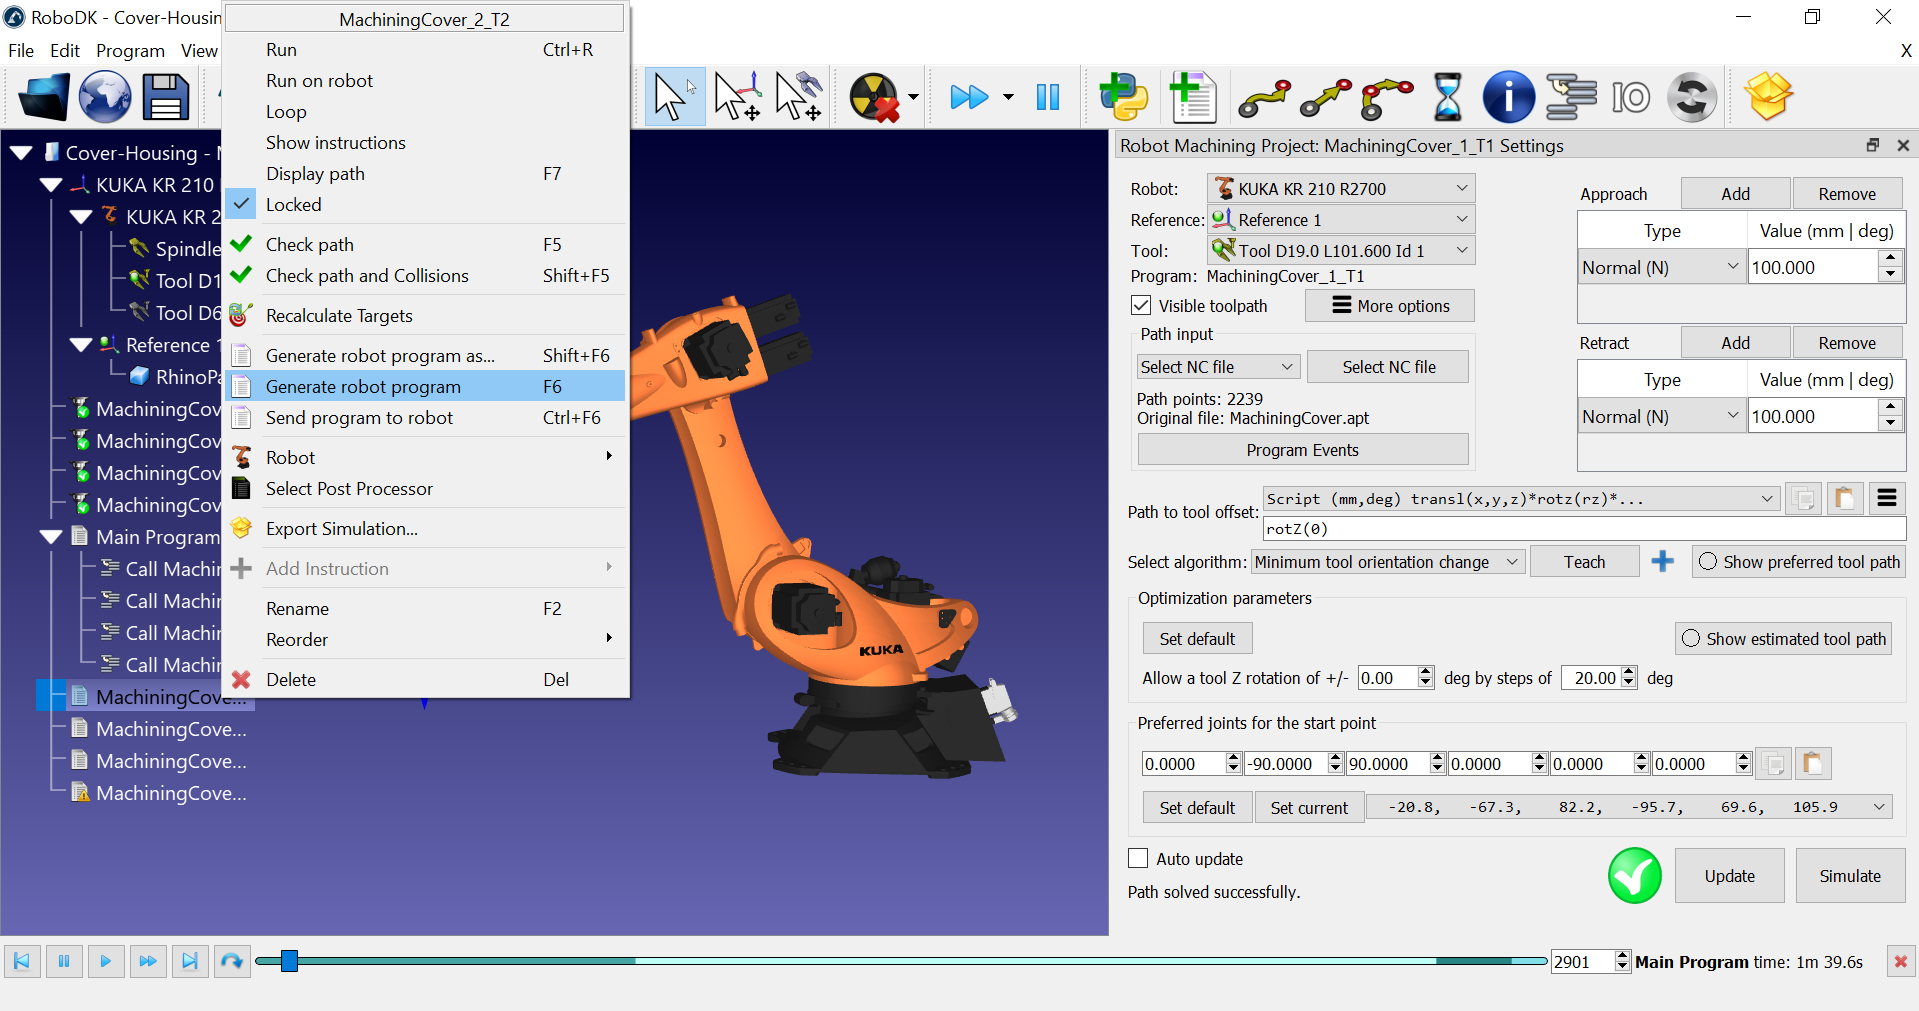This screenshot has width=1919, height=1011.
Task: Click the Teach button
Action: 1583,561
